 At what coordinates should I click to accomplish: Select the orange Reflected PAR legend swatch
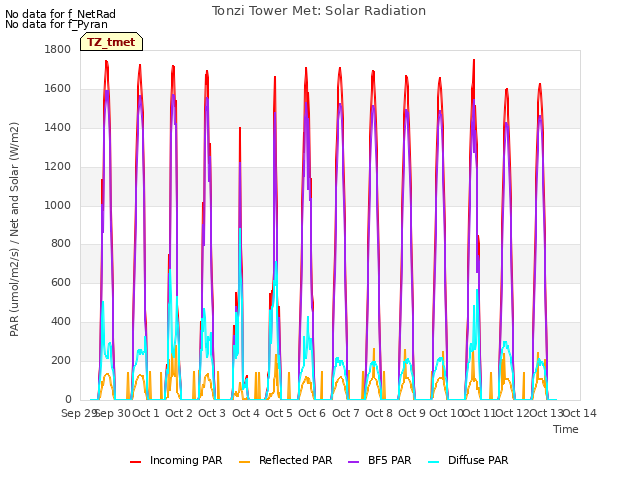pos(244,462)
